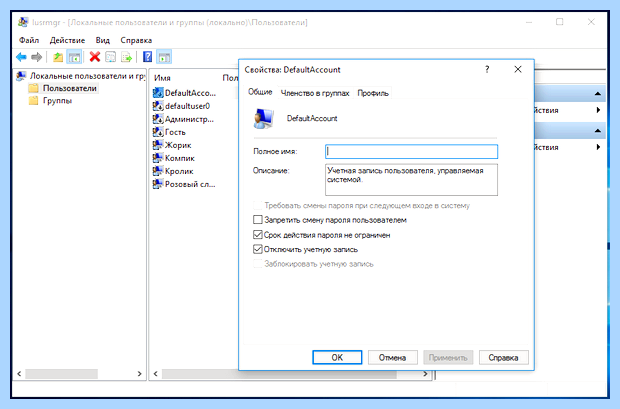Switch to Членство в группах tab

coord(315,93)
